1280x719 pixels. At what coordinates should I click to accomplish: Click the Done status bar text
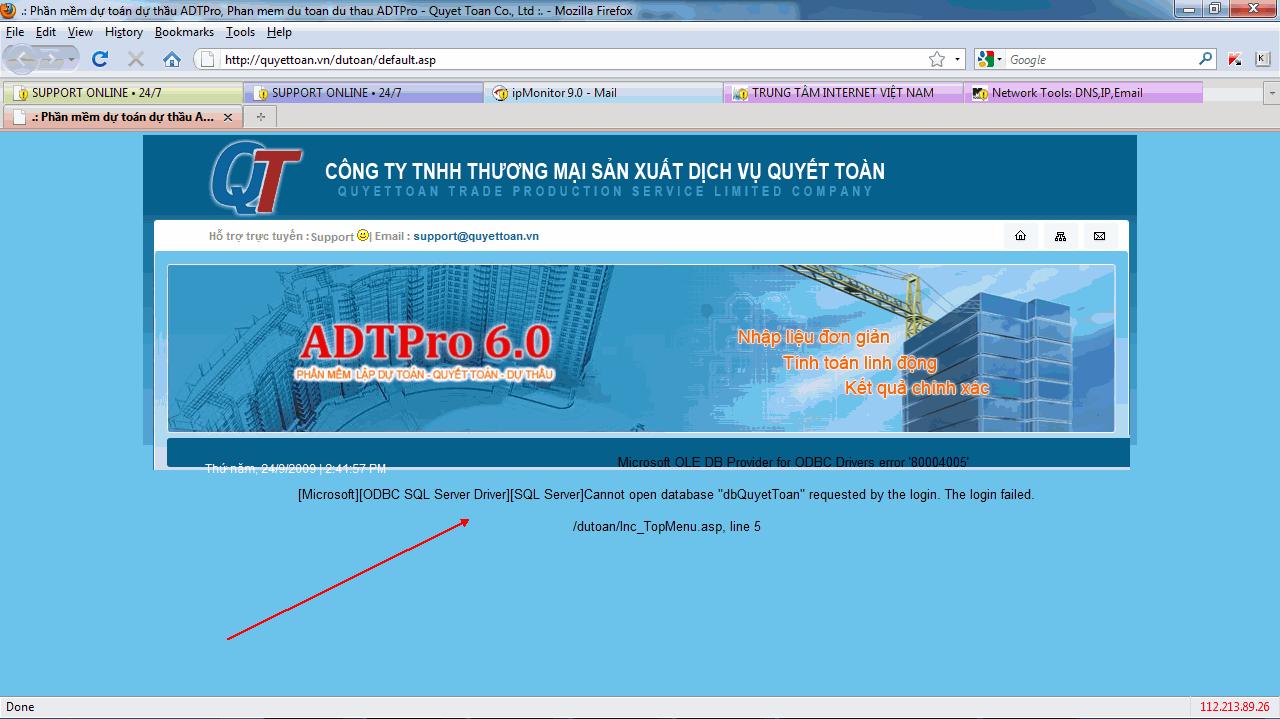click(x=20, y=707)
